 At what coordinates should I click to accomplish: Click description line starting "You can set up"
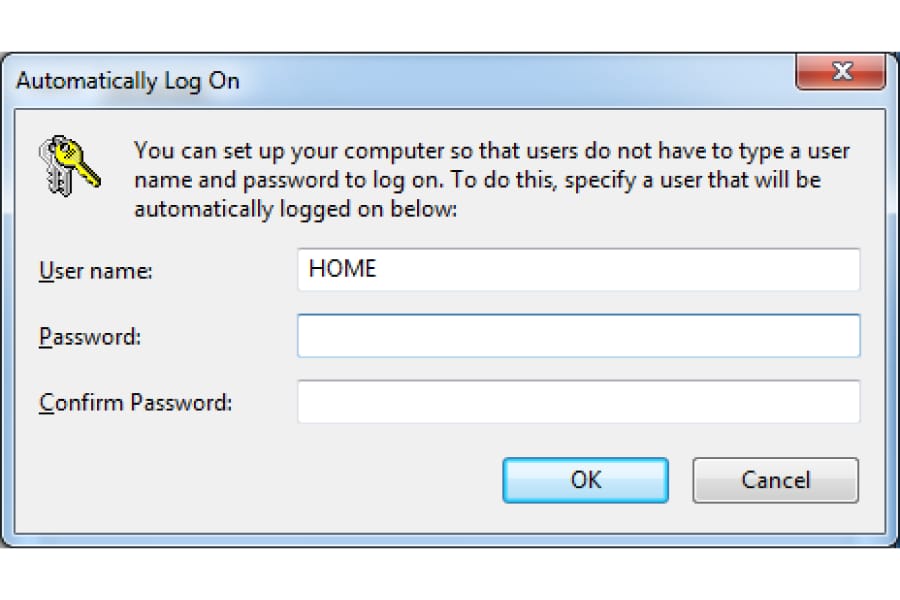tap(492, 151)
